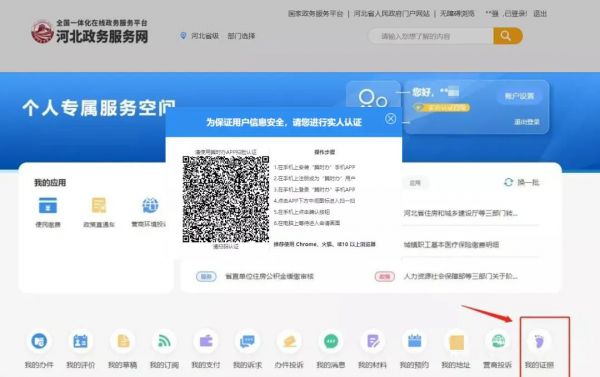Click text 推荐使用 Chrome browser note
600x377 pixels.
tap(324, 244)
